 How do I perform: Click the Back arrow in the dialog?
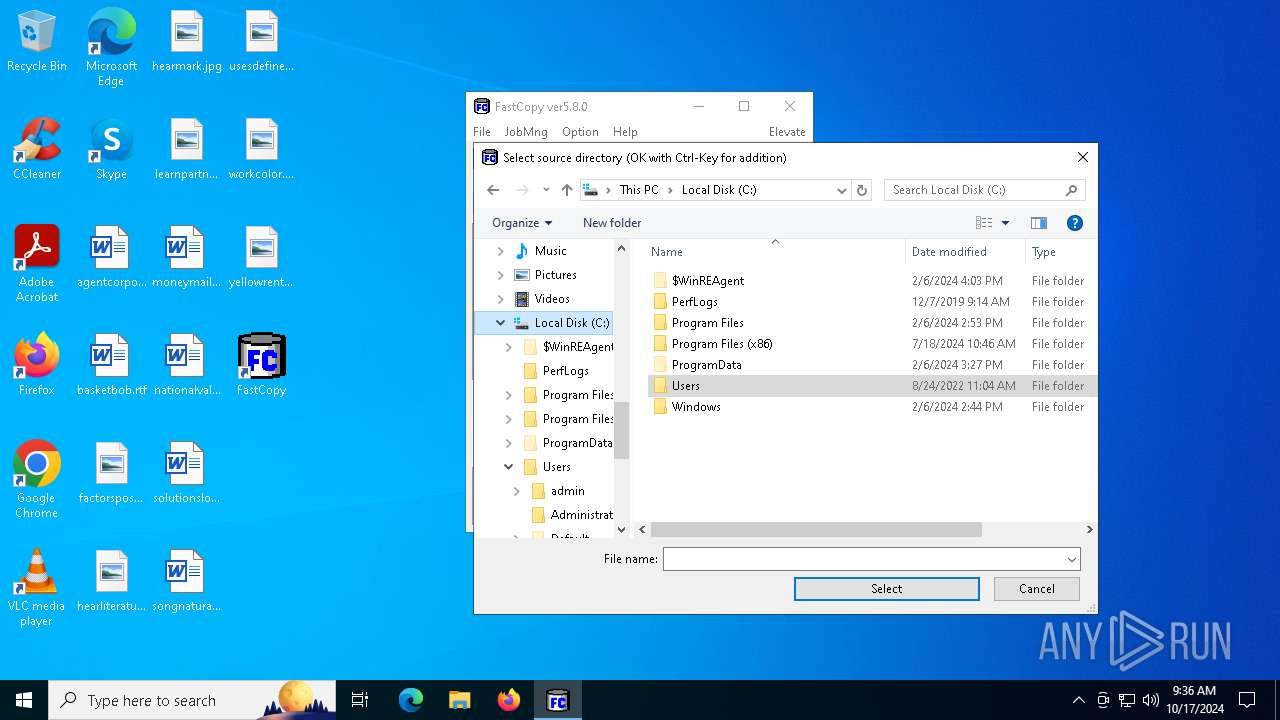point(493,190)
